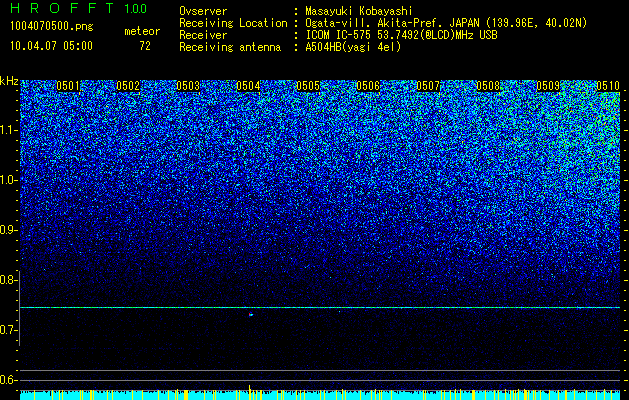Click the Ovserver field label

tap(203, 11)
